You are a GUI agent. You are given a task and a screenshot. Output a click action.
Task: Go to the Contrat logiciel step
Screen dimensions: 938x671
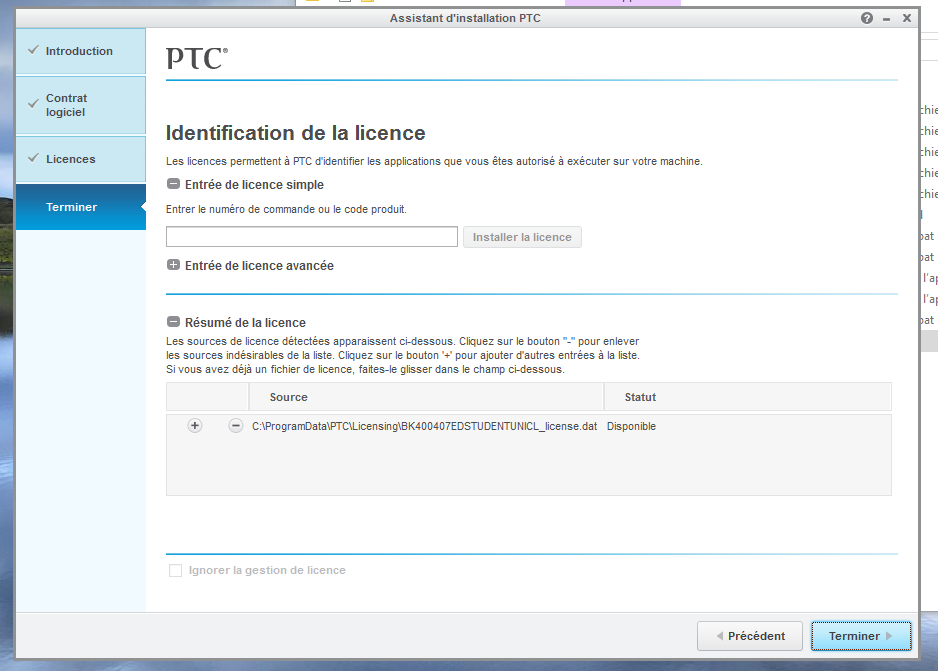pyautogui.click(x=81, y=105)
